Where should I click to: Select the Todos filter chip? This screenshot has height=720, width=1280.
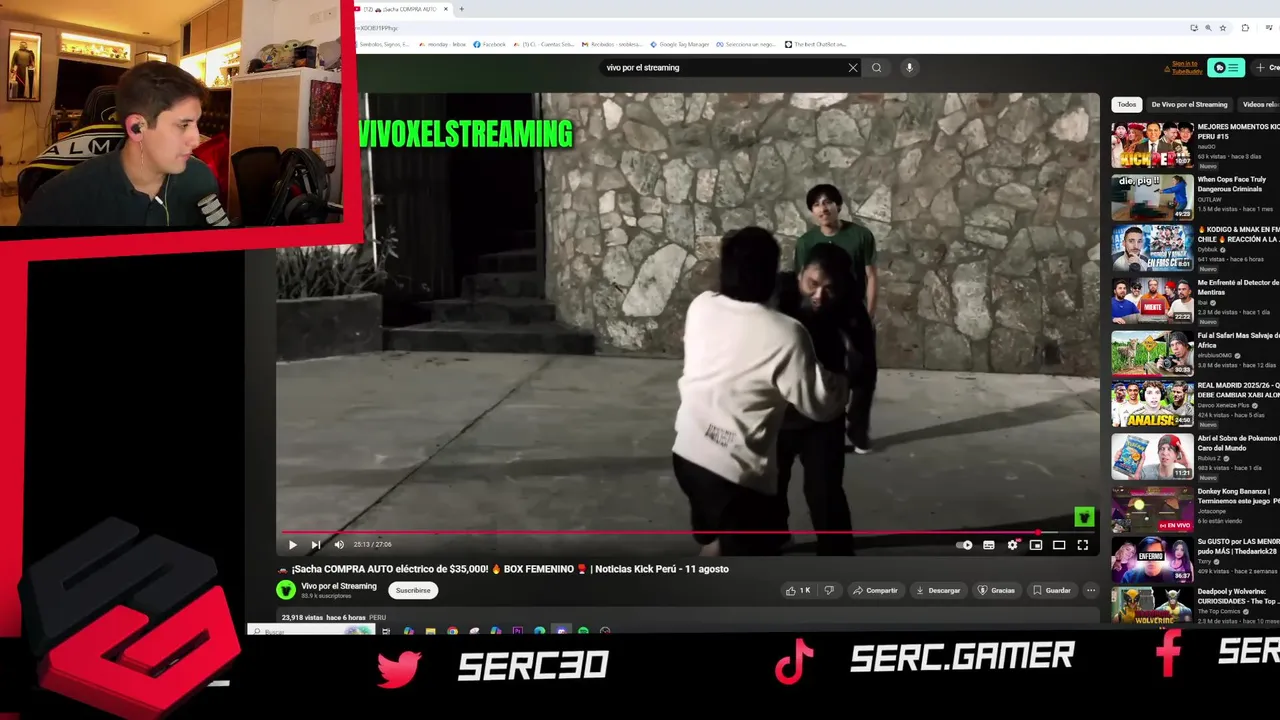pyautogui.click(x=1127, y=104)
